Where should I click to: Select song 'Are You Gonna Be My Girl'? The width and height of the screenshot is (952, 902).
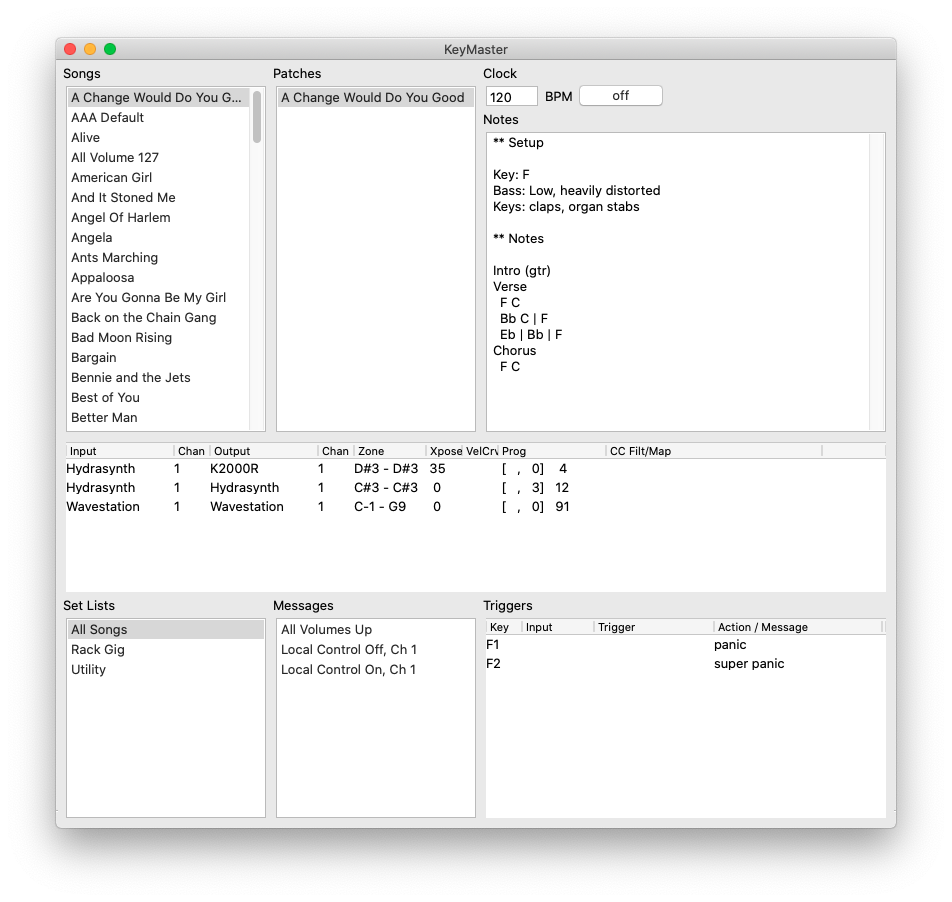click(158, 298)
